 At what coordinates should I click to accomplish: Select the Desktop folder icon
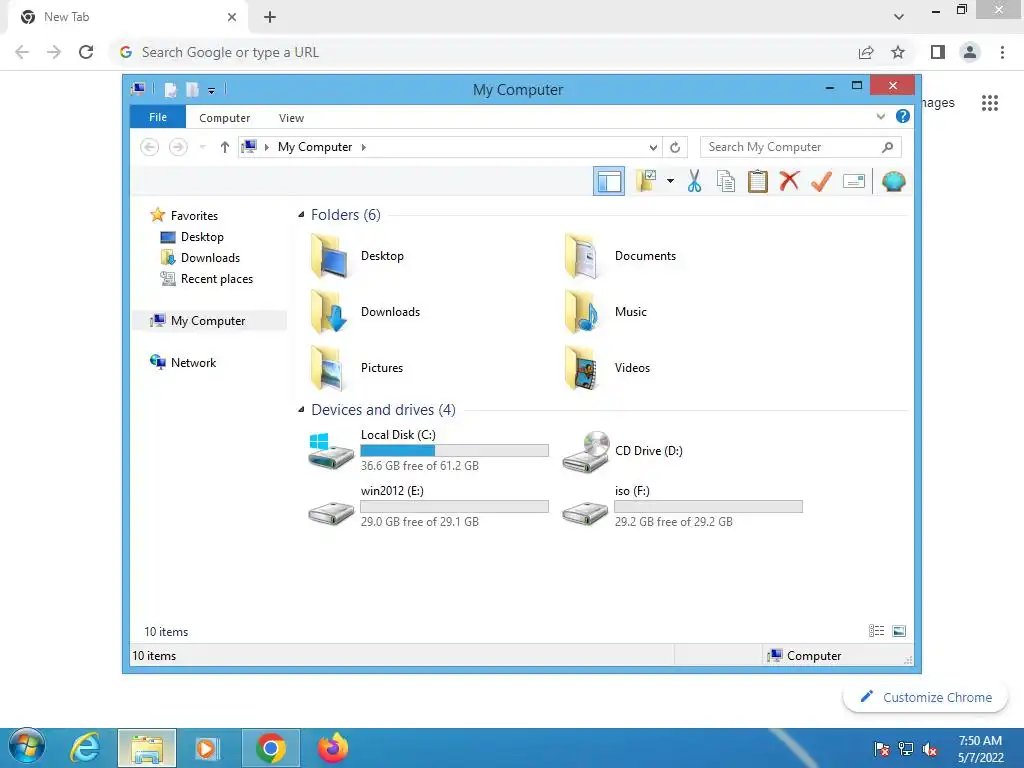[330, 256]
